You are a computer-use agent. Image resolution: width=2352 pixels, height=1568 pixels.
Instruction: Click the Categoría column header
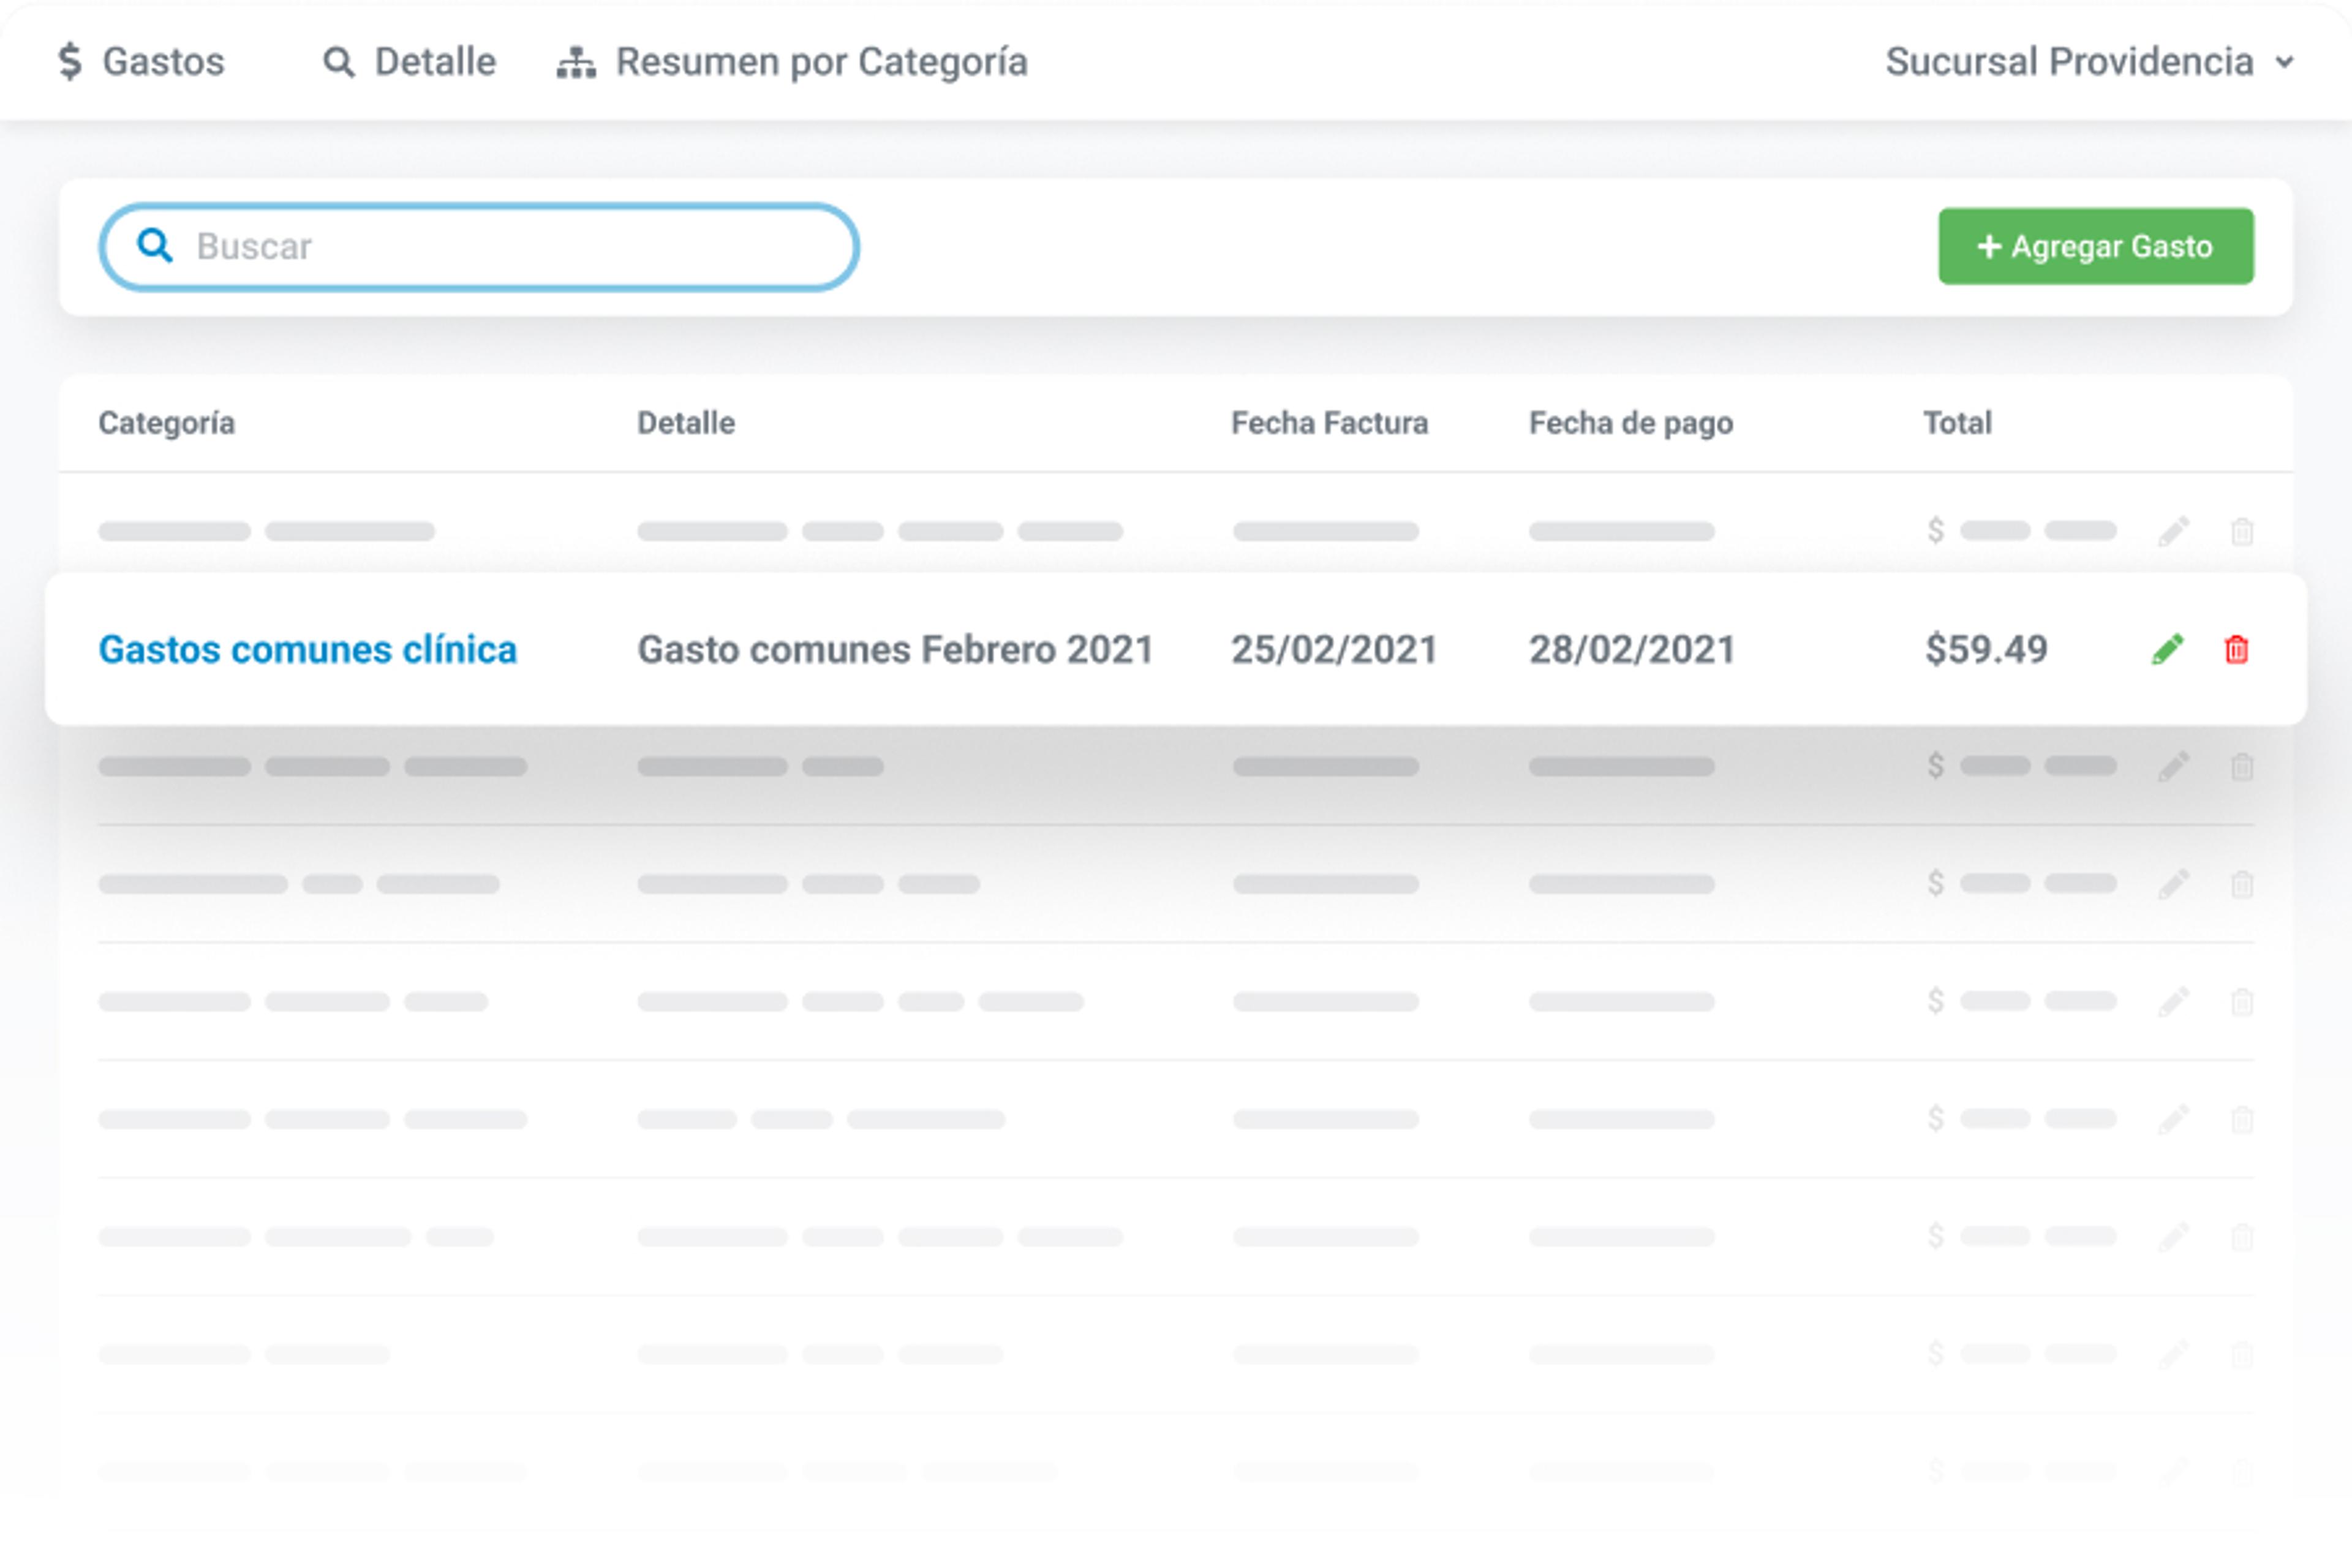[167, 423]
